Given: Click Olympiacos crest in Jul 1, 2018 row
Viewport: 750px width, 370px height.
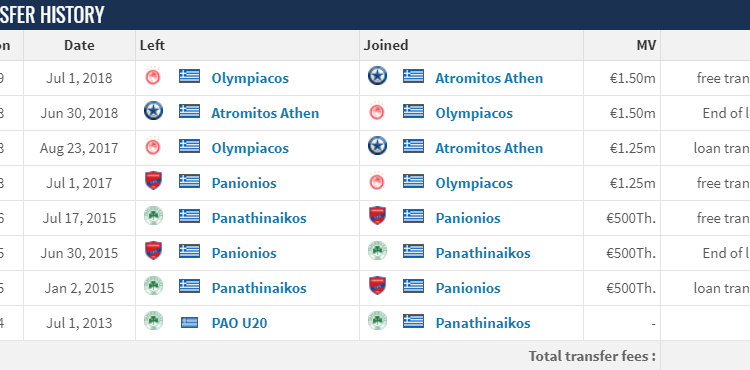Looking at the screenshot, I should pos(153,76).
